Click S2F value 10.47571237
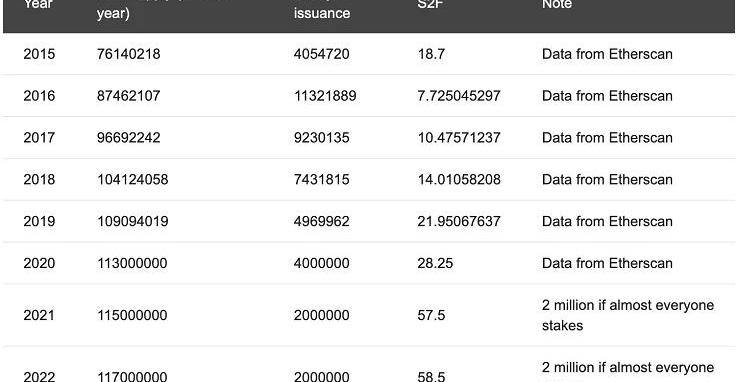This screenshot has width=738, height=382. click(x=459, y=138)
